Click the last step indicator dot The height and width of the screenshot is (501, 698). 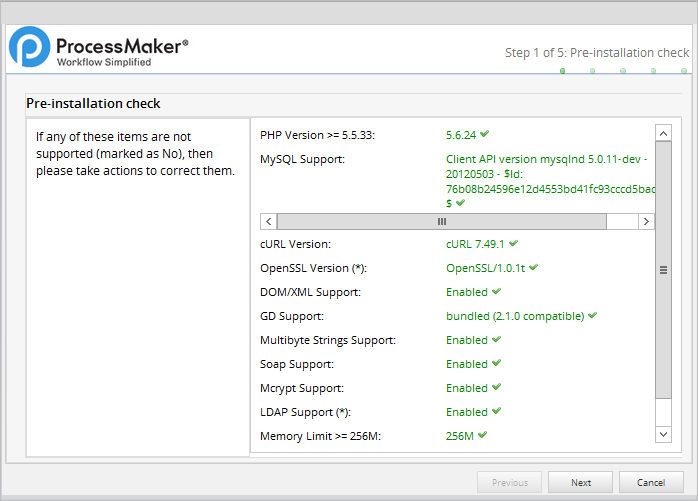[684, 71]
